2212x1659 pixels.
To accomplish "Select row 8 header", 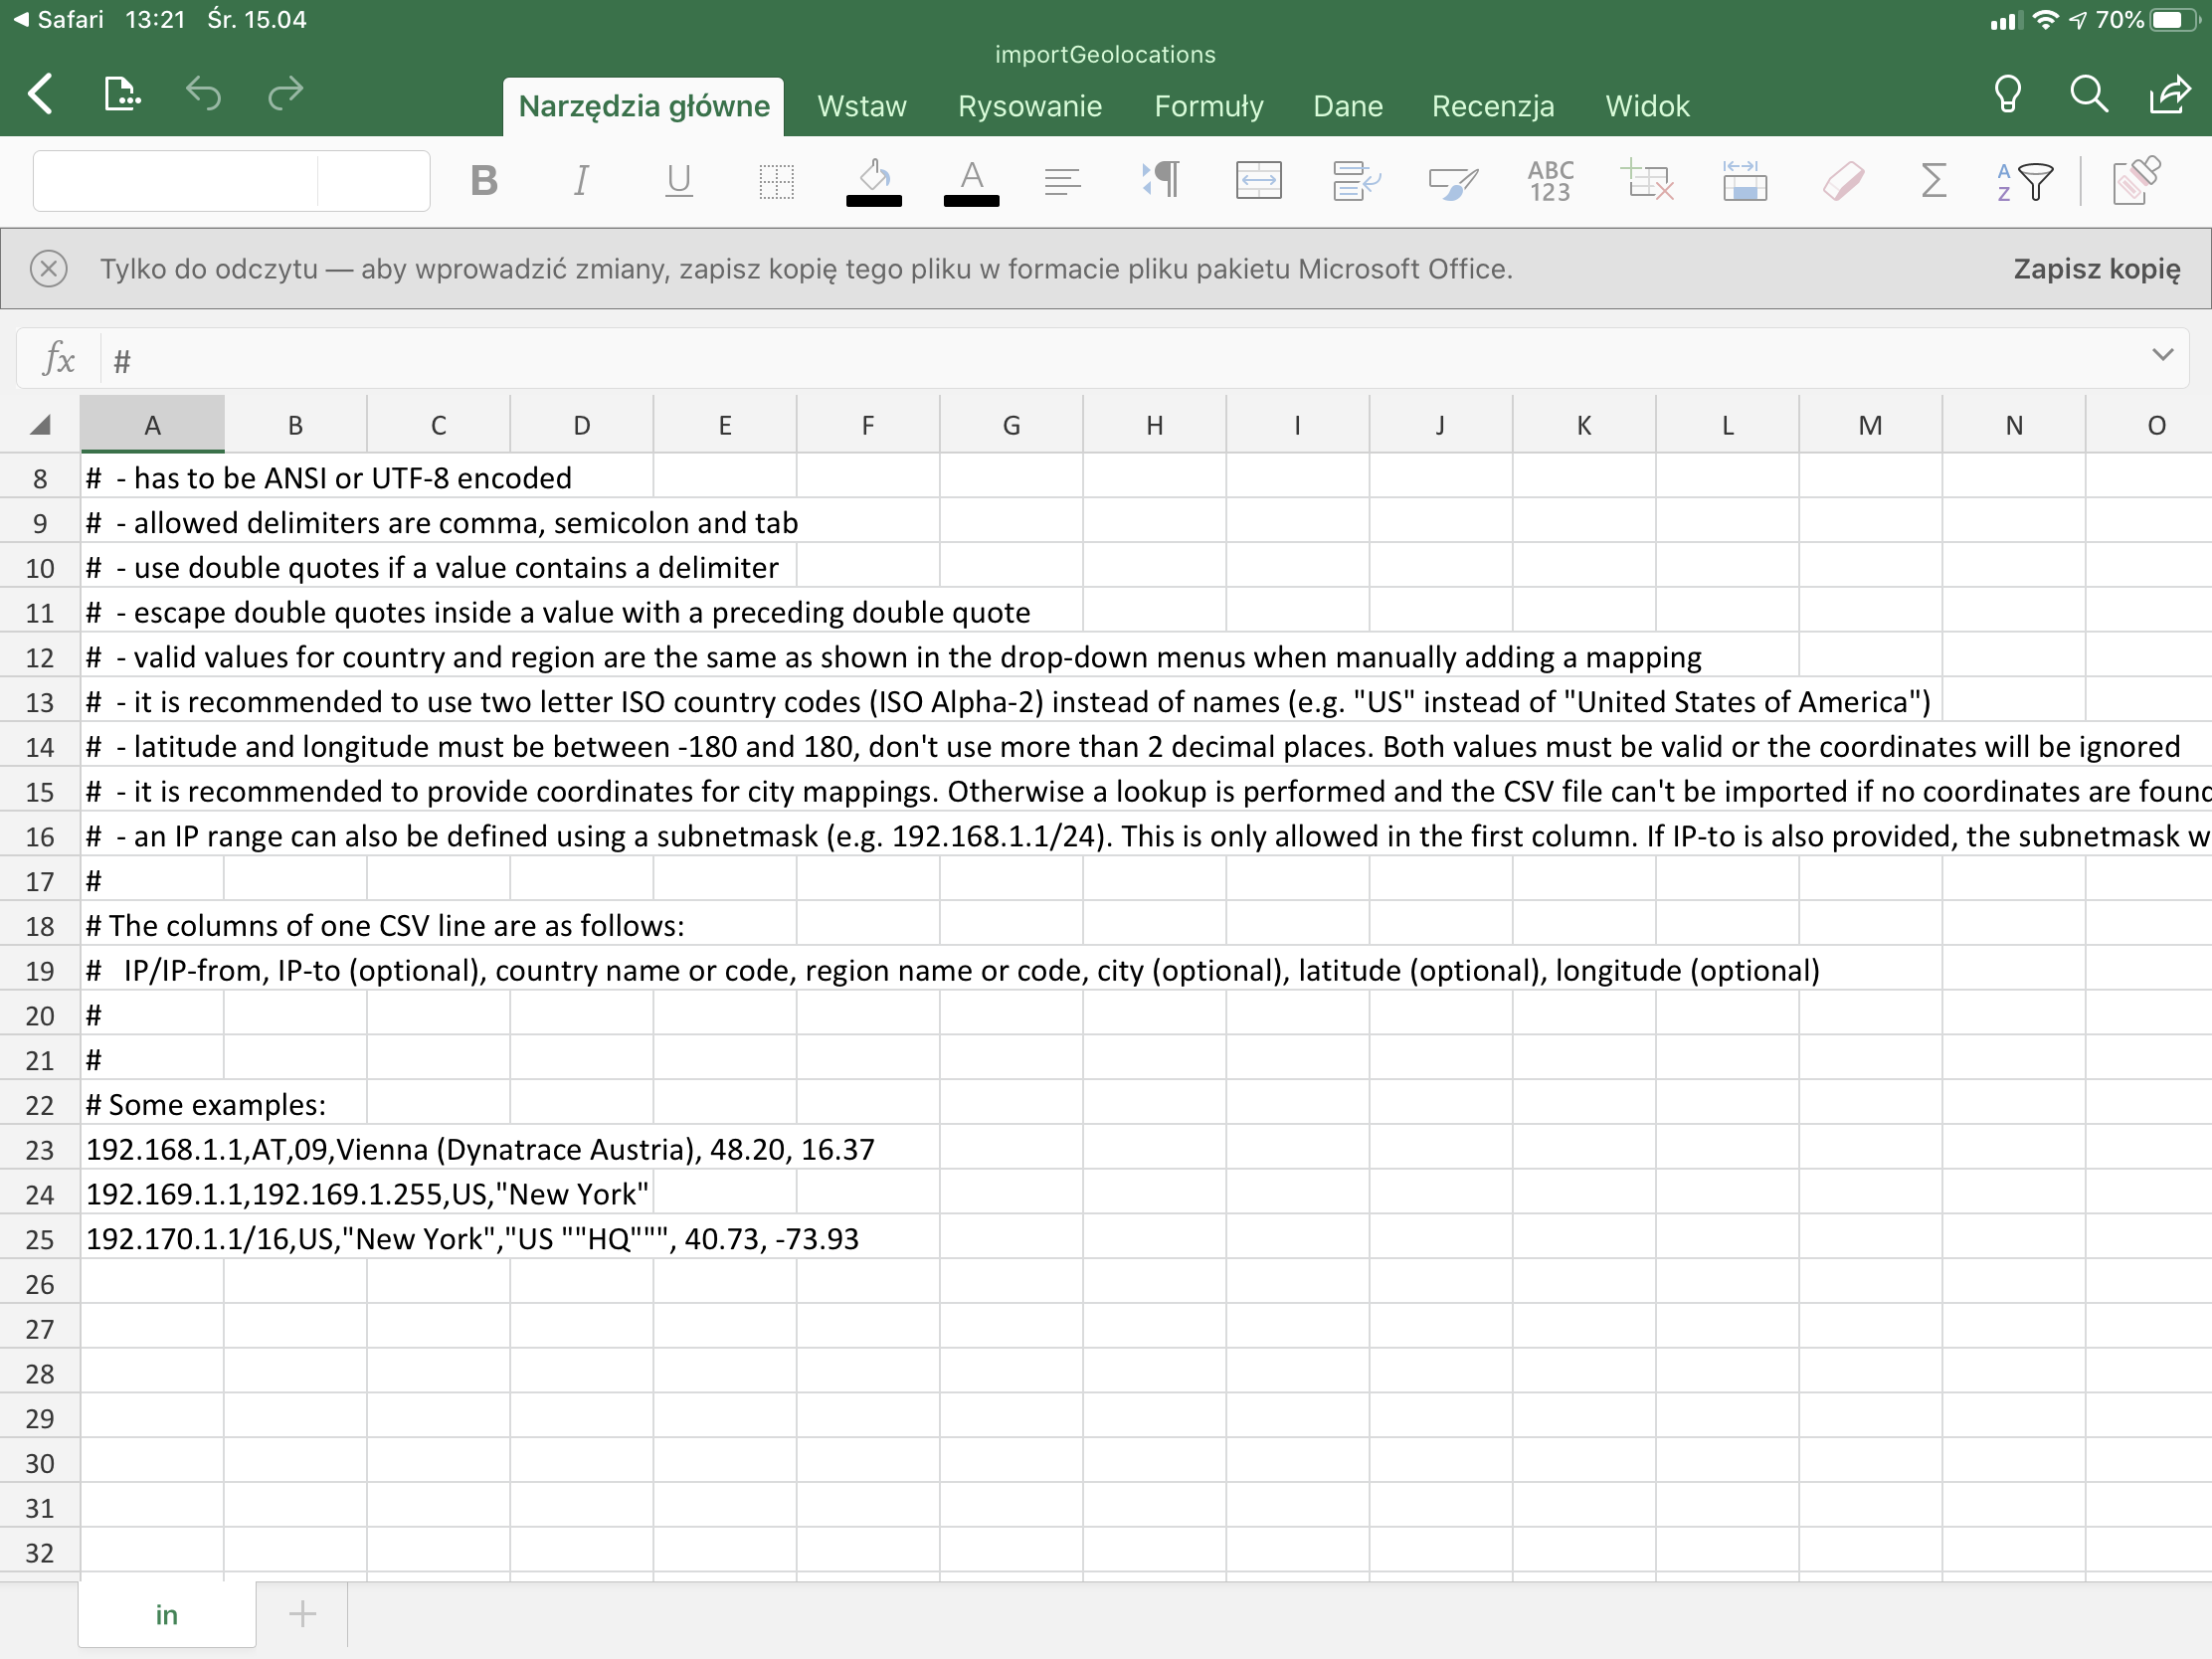I will (x=40, y=479).
